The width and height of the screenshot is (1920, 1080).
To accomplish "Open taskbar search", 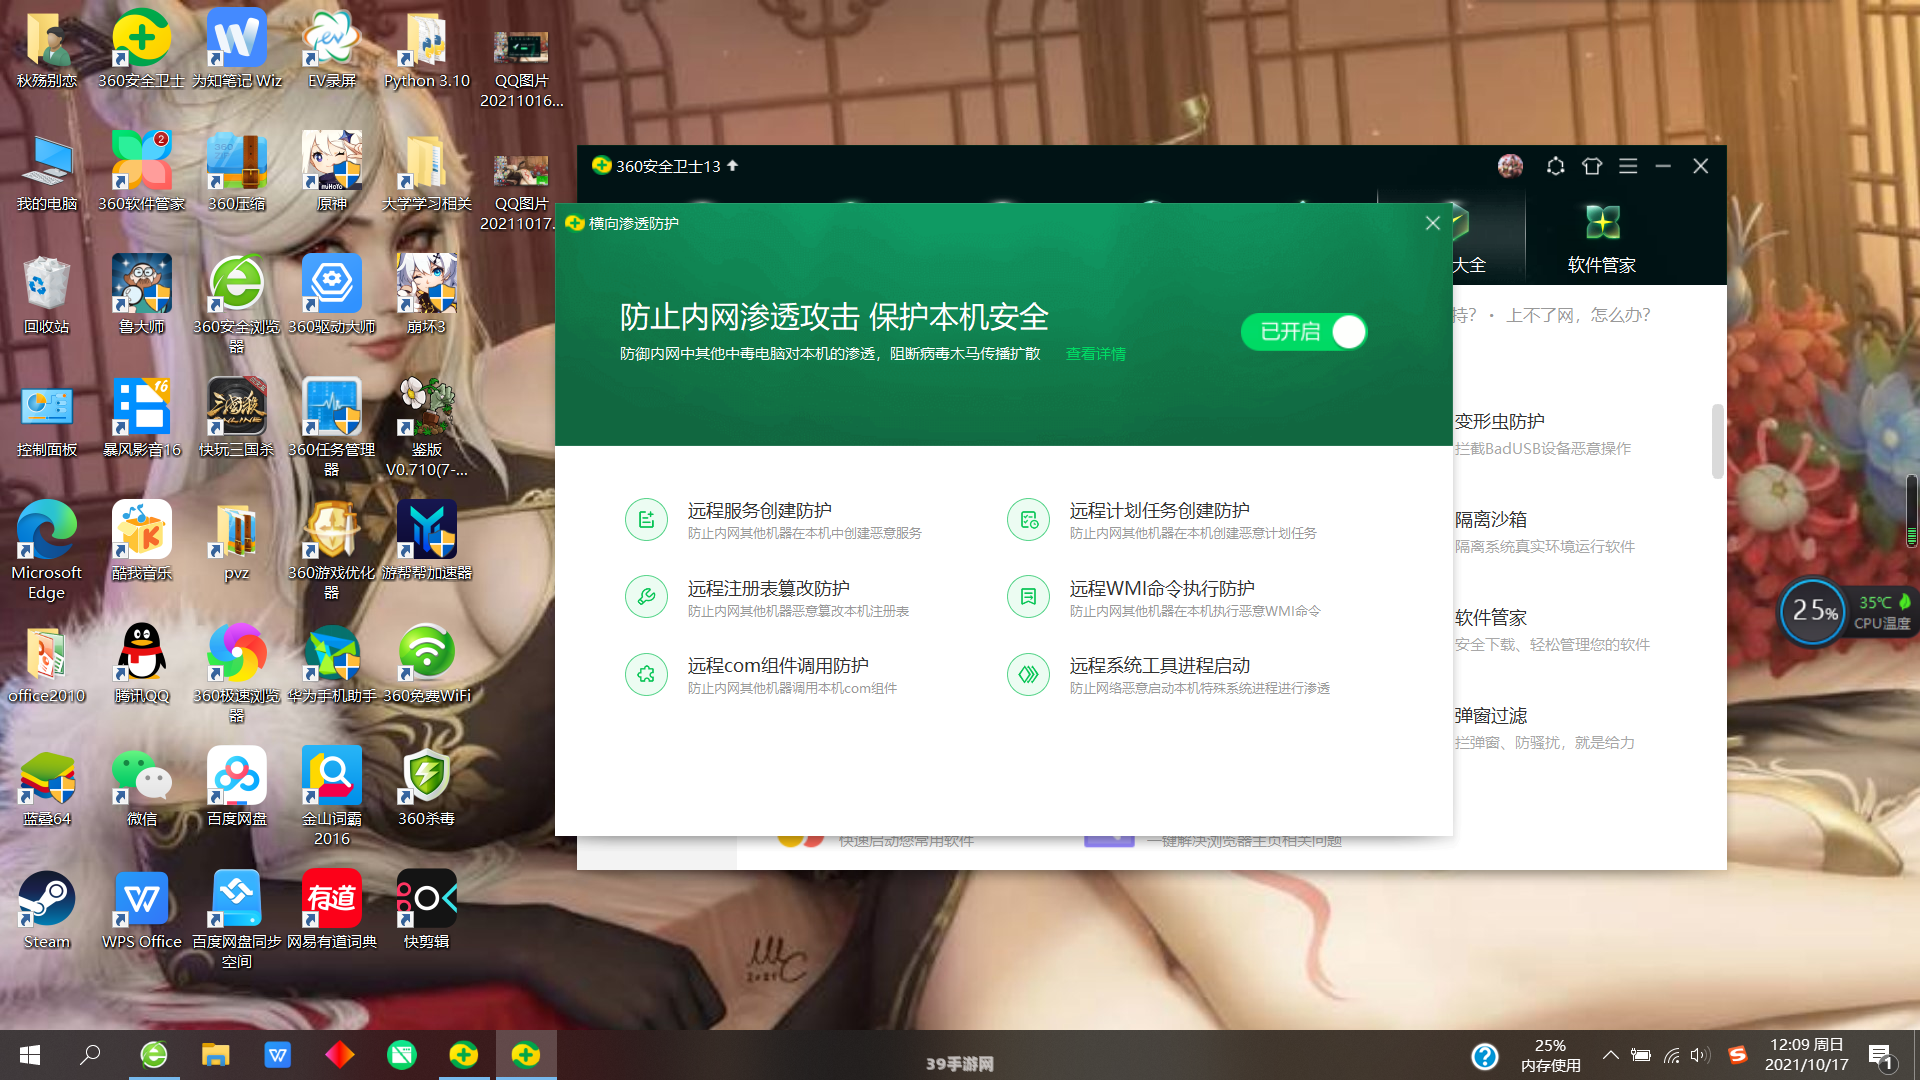I will 90,1055.
